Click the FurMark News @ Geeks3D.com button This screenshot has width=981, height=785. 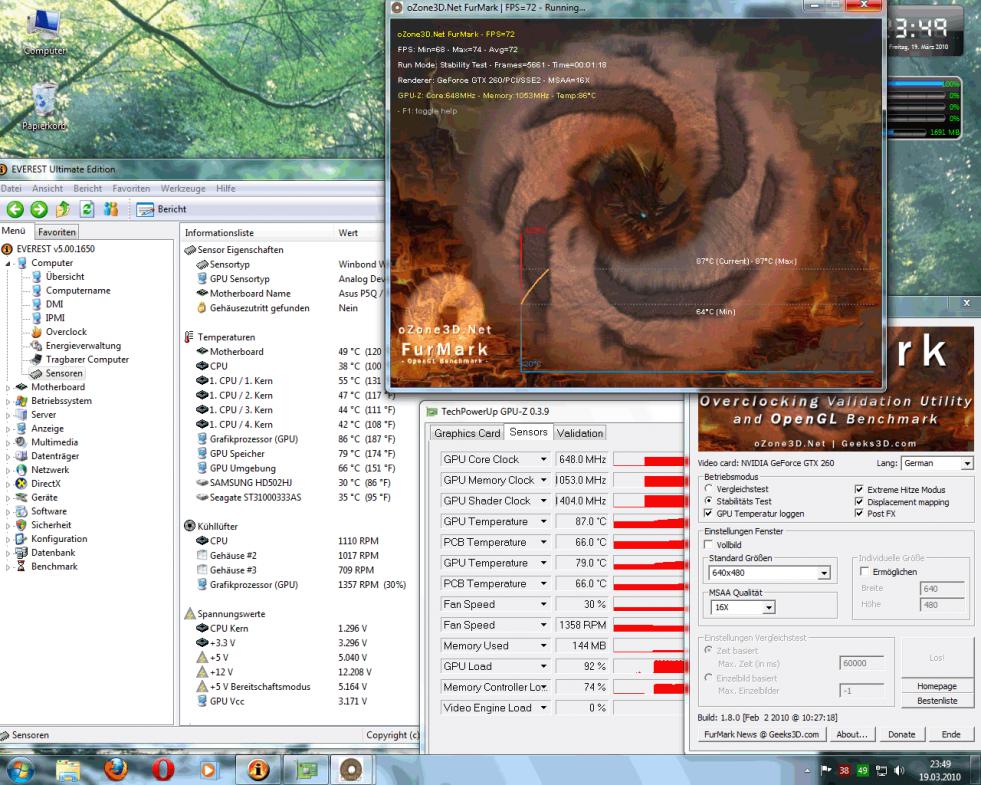pyautogui.click(x=761, y=735)
